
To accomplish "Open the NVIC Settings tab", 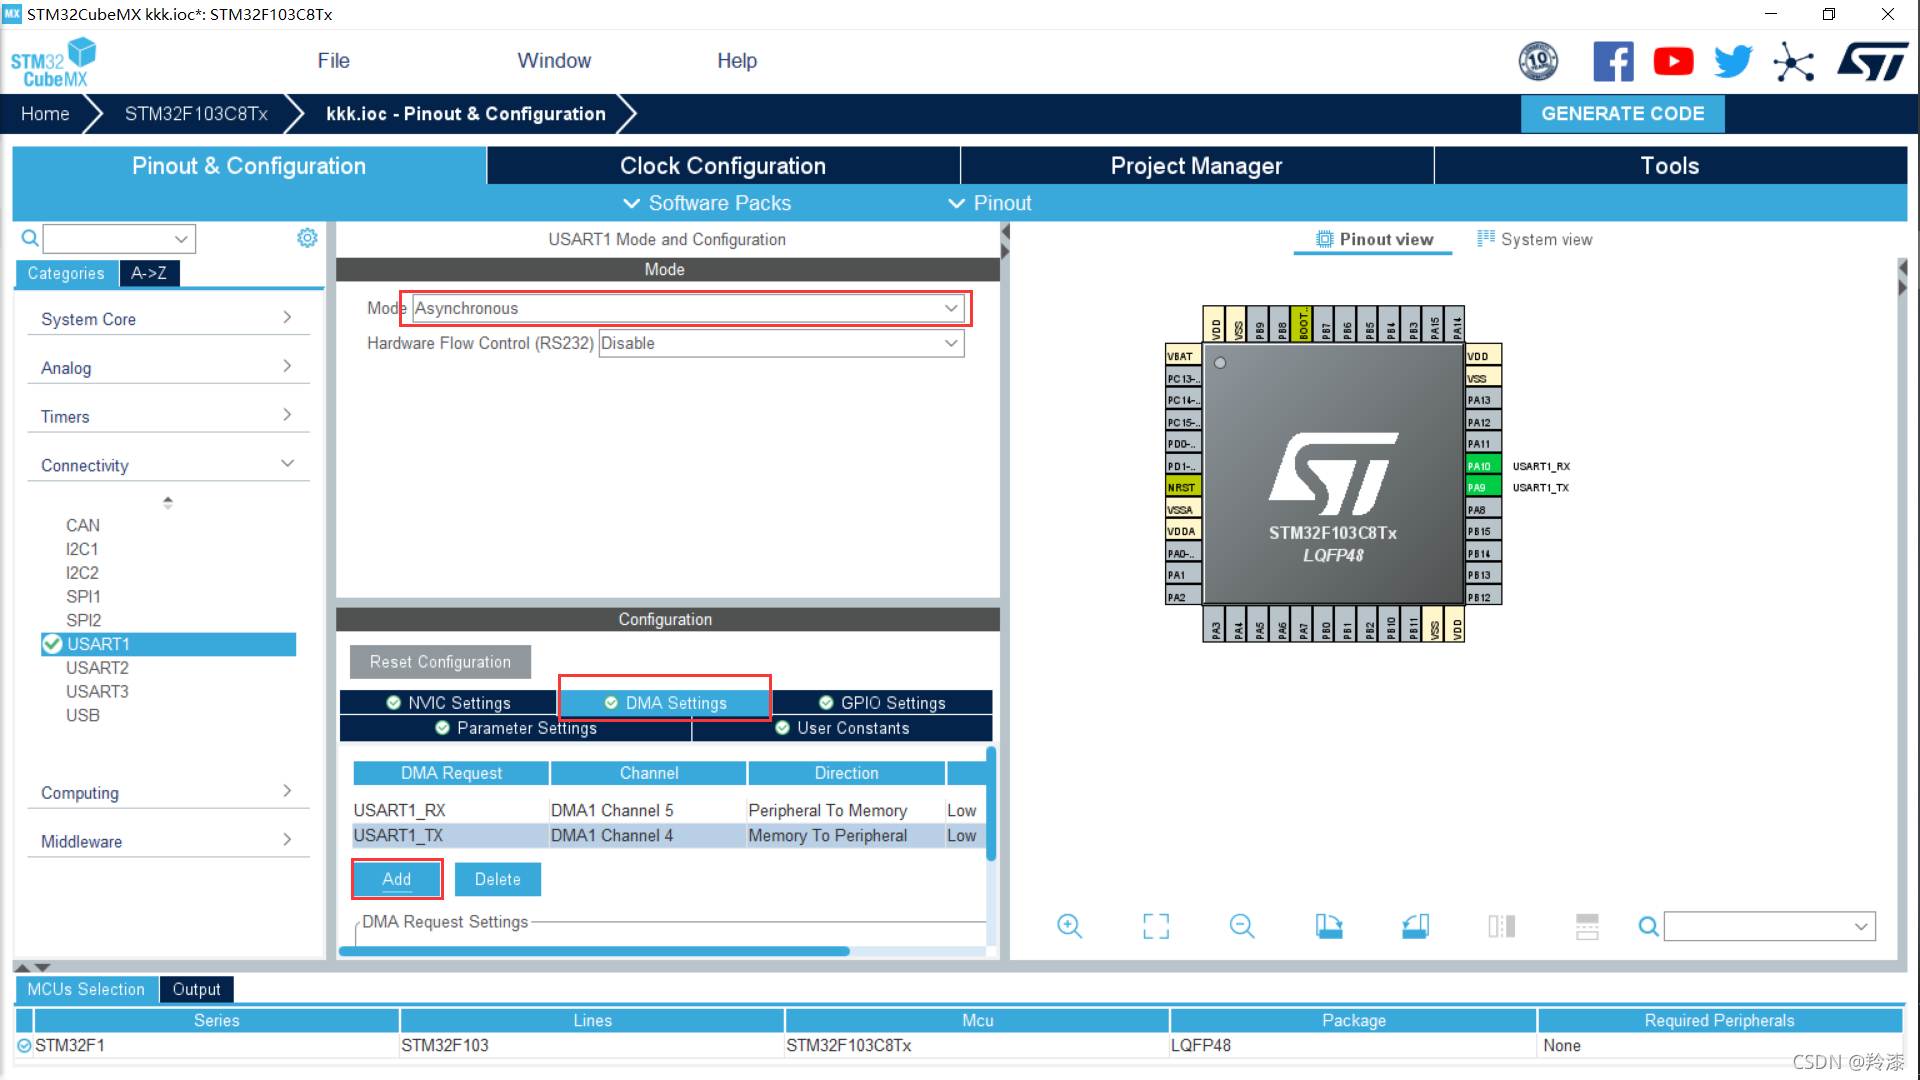I will coord(449,703).
